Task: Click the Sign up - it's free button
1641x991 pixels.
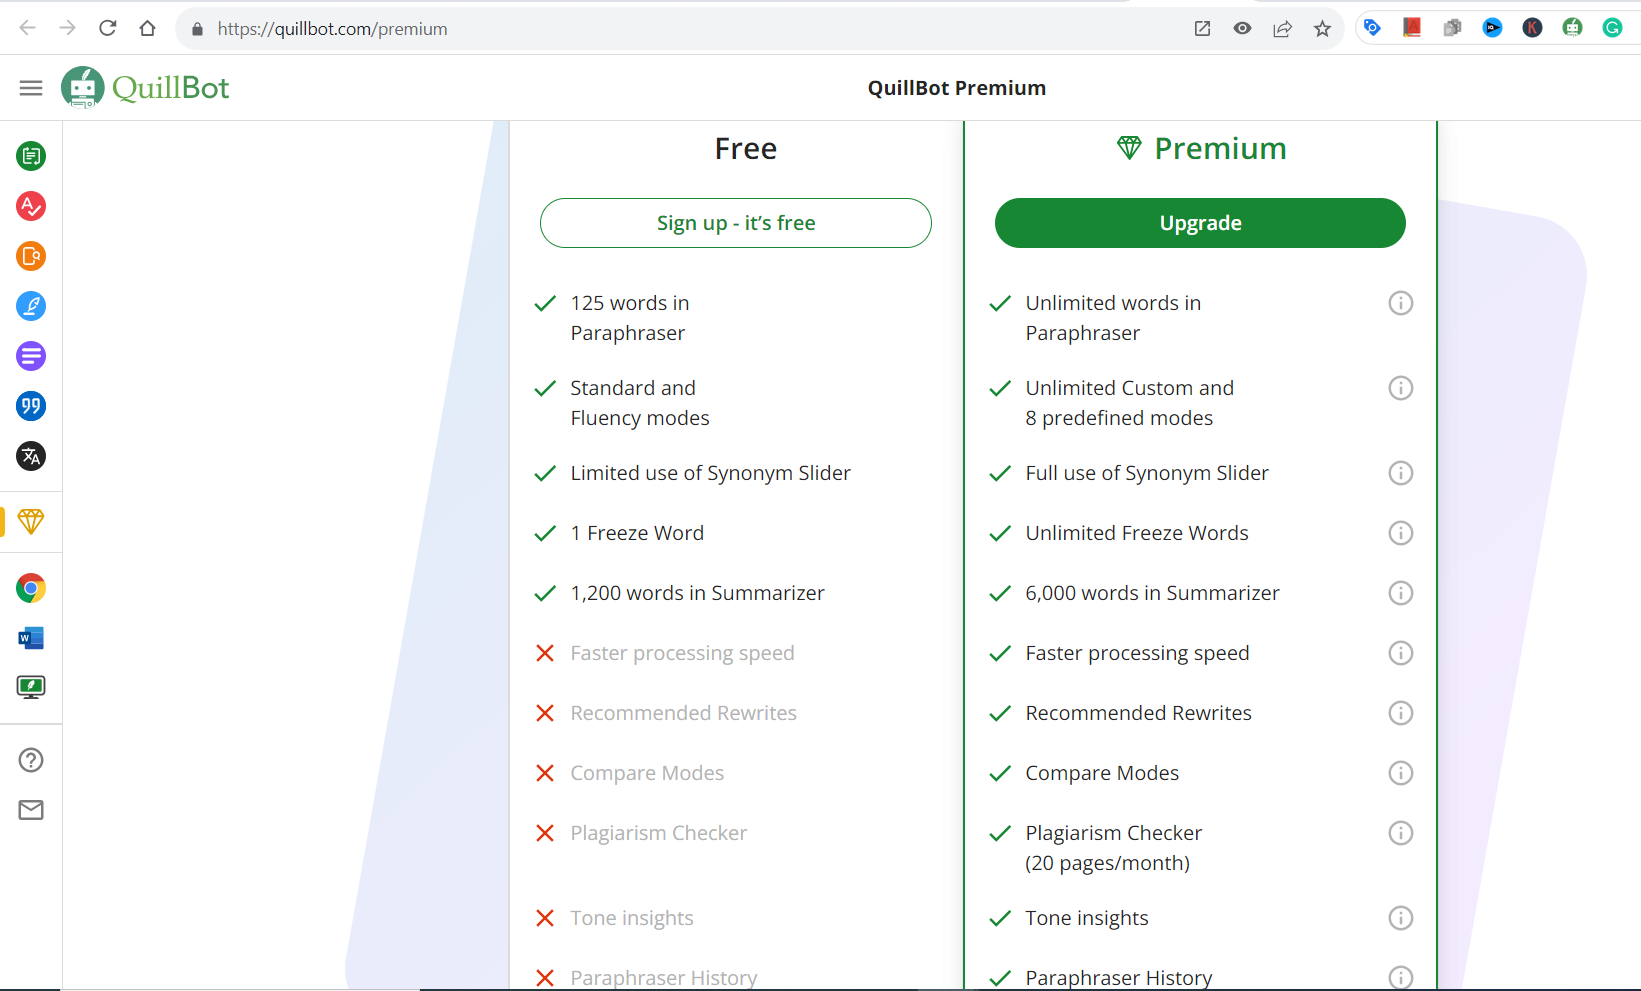Action: tap(736, 223)
